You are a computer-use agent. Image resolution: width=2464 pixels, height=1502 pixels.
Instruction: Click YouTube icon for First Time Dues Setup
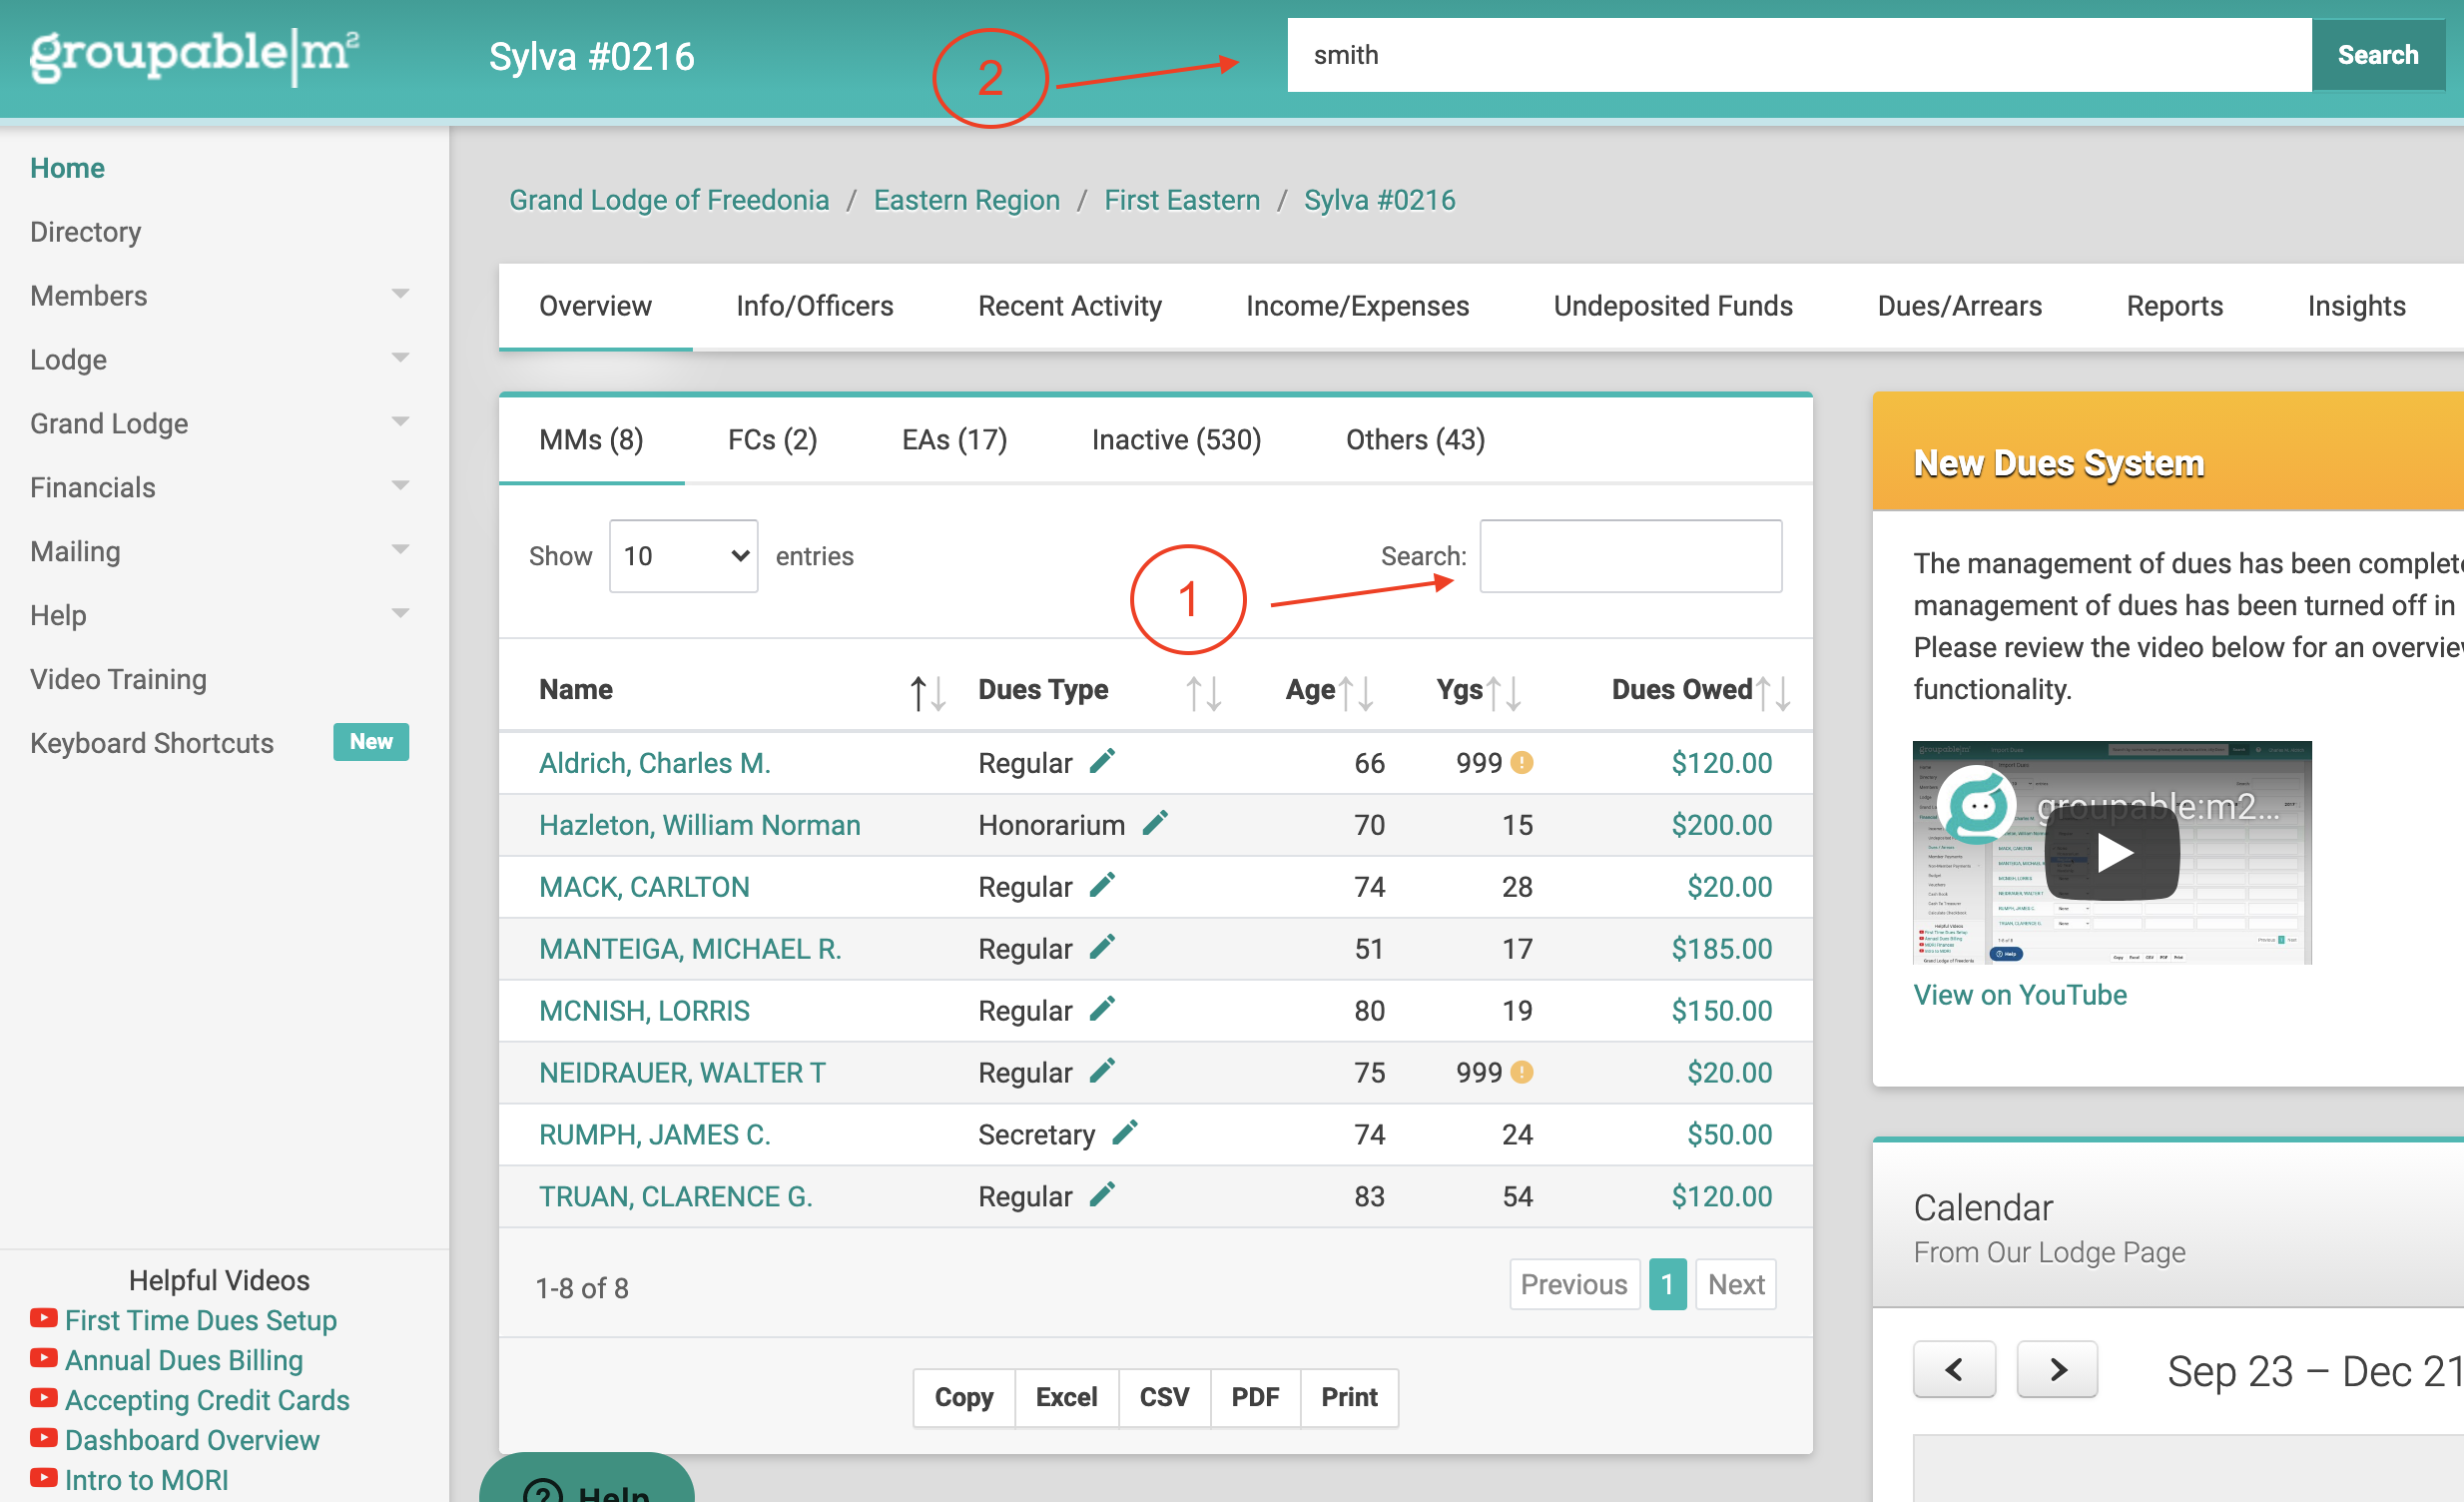(x=43, y=1318)
